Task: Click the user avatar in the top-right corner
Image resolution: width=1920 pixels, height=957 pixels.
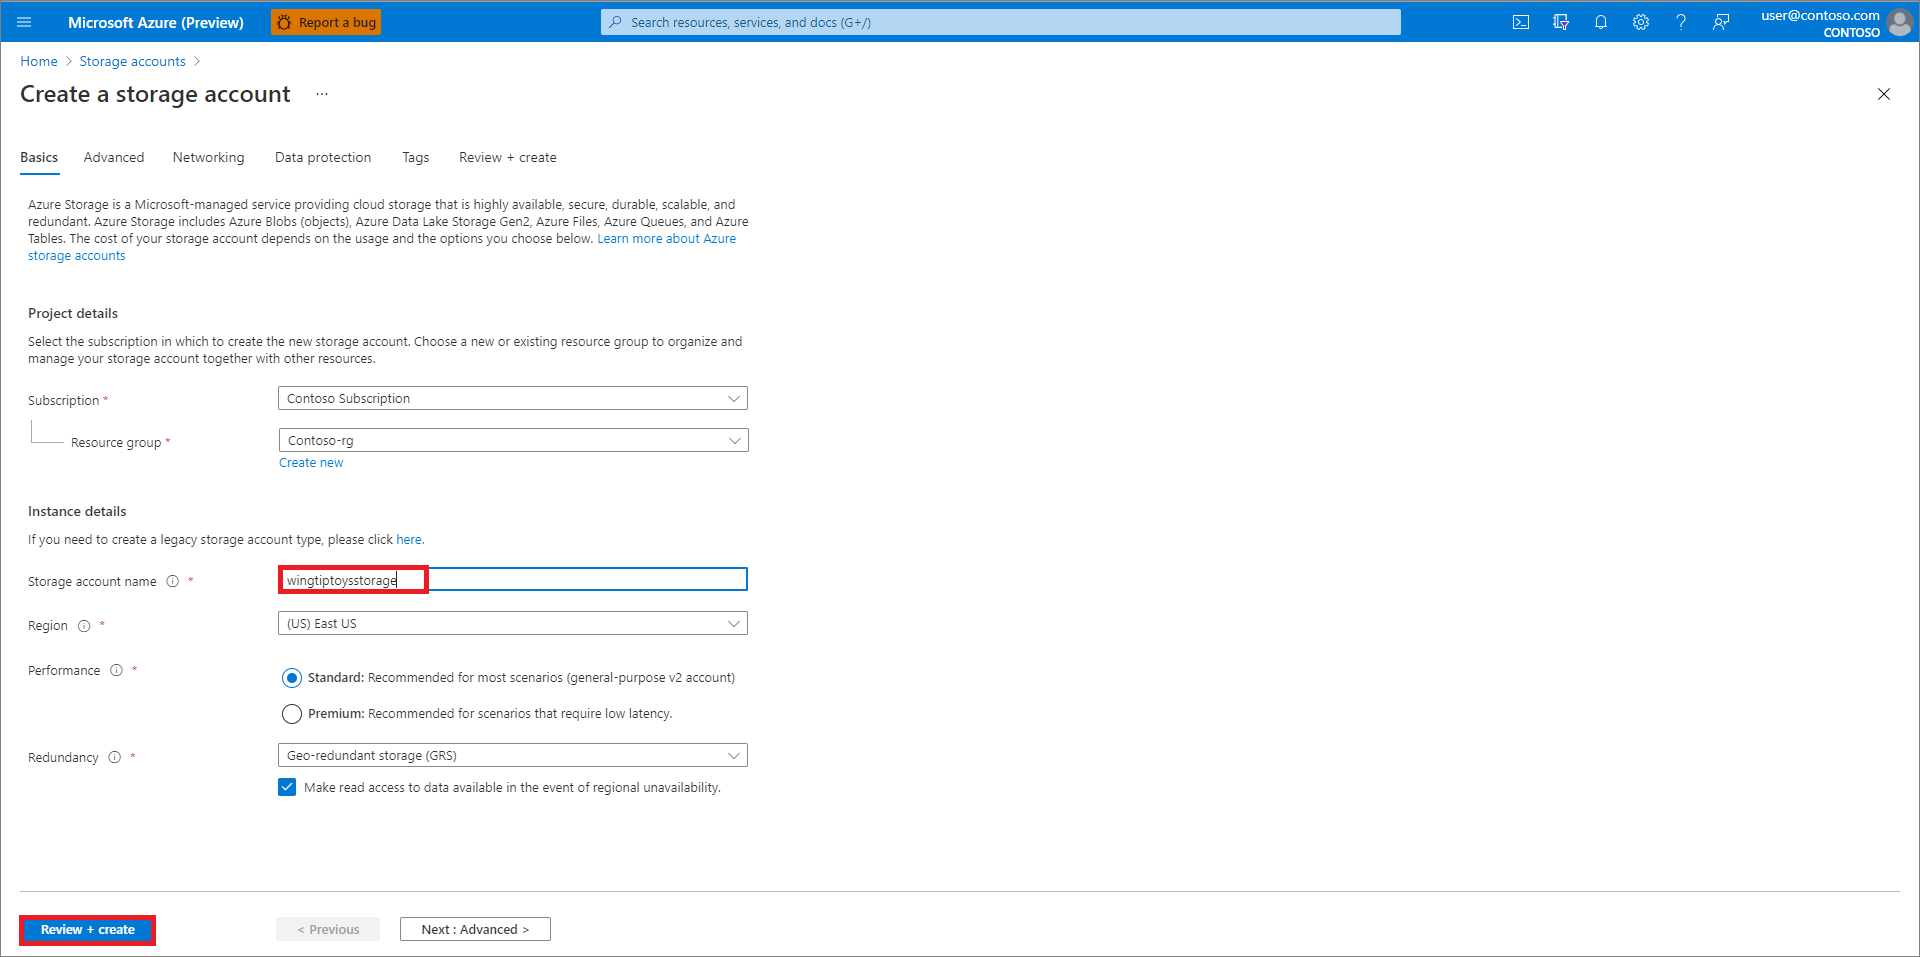Action: pyautogui.click(x=1900, y=21)
